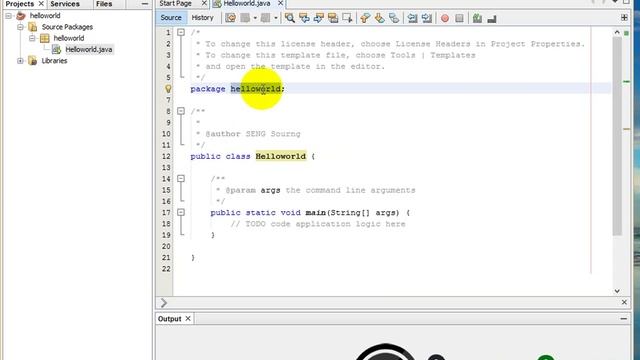Collapse the comment fold at line 14

coord(181,178)
